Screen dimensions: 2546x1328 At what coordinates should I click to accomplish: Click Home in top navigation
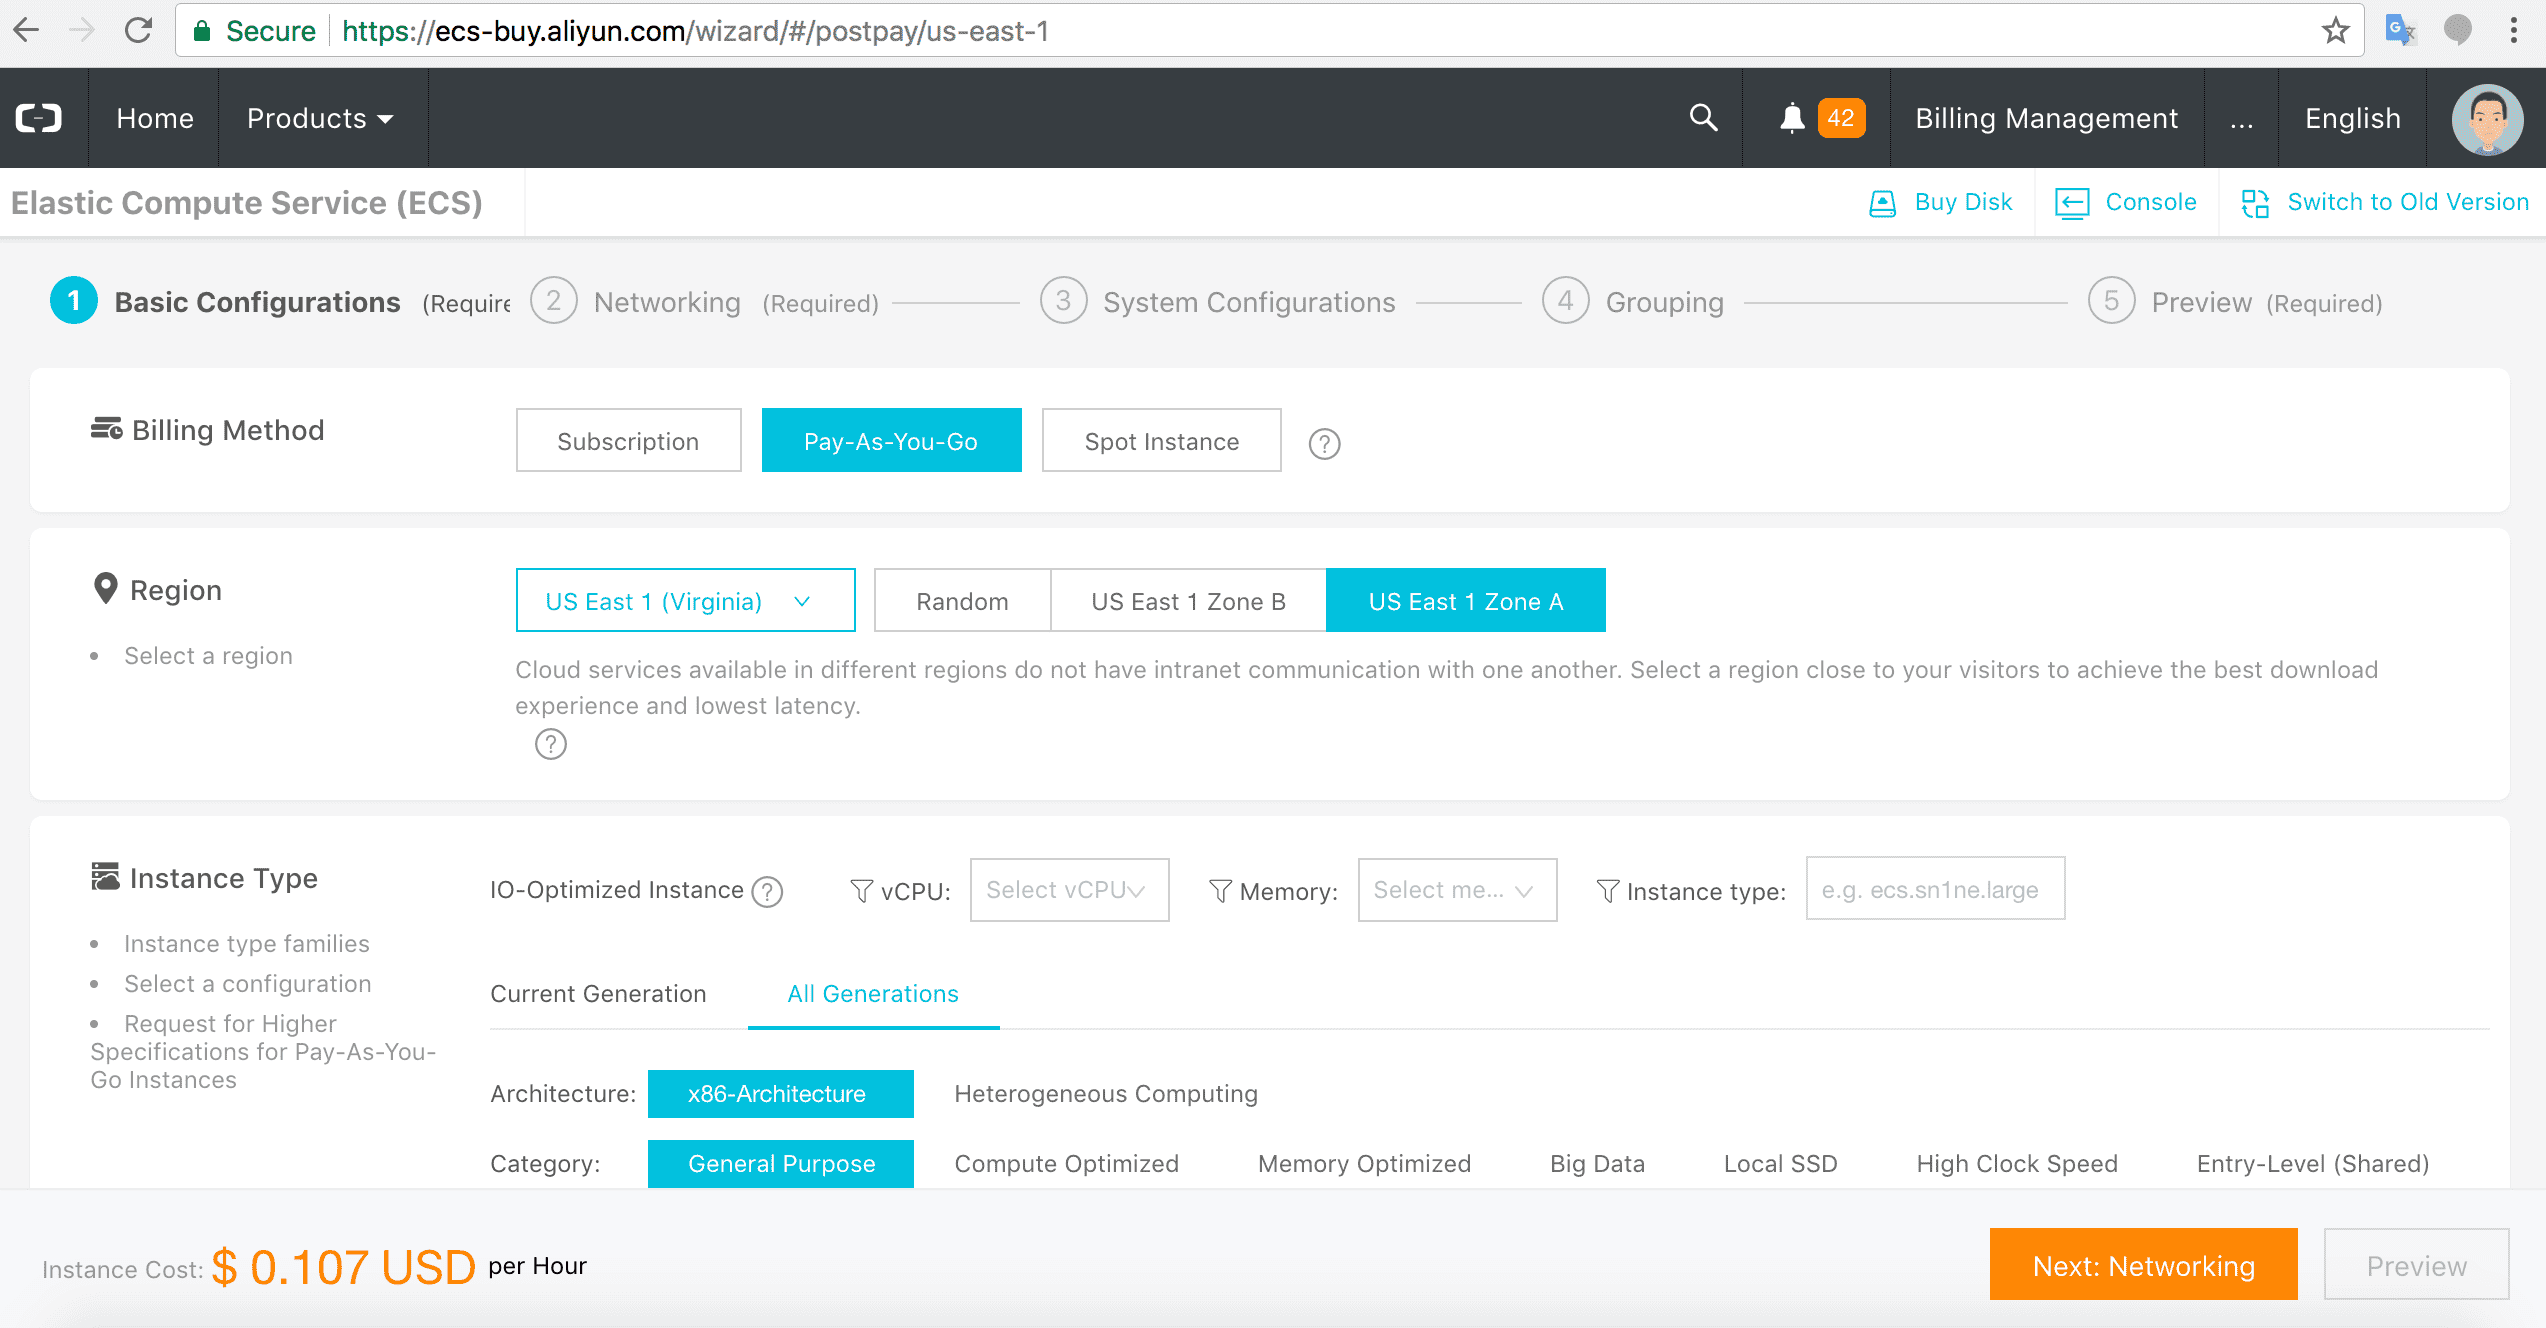[155, 118]
